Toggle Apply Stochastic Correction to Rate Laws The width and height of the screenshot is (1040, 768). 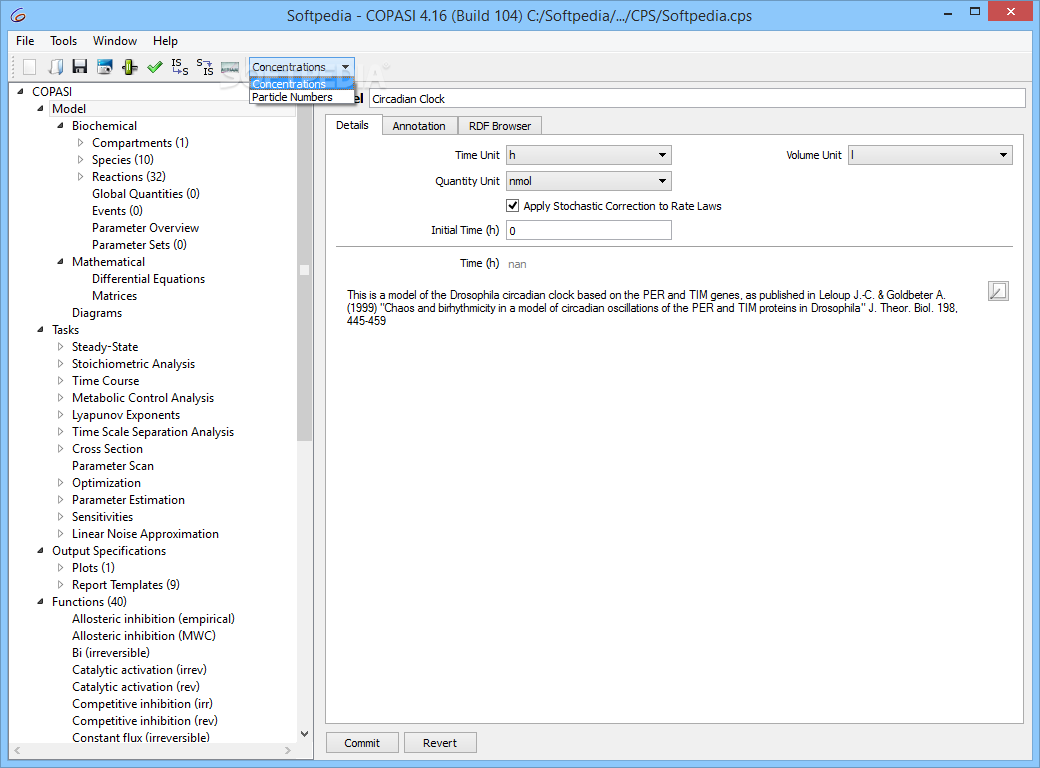(513, 206)
